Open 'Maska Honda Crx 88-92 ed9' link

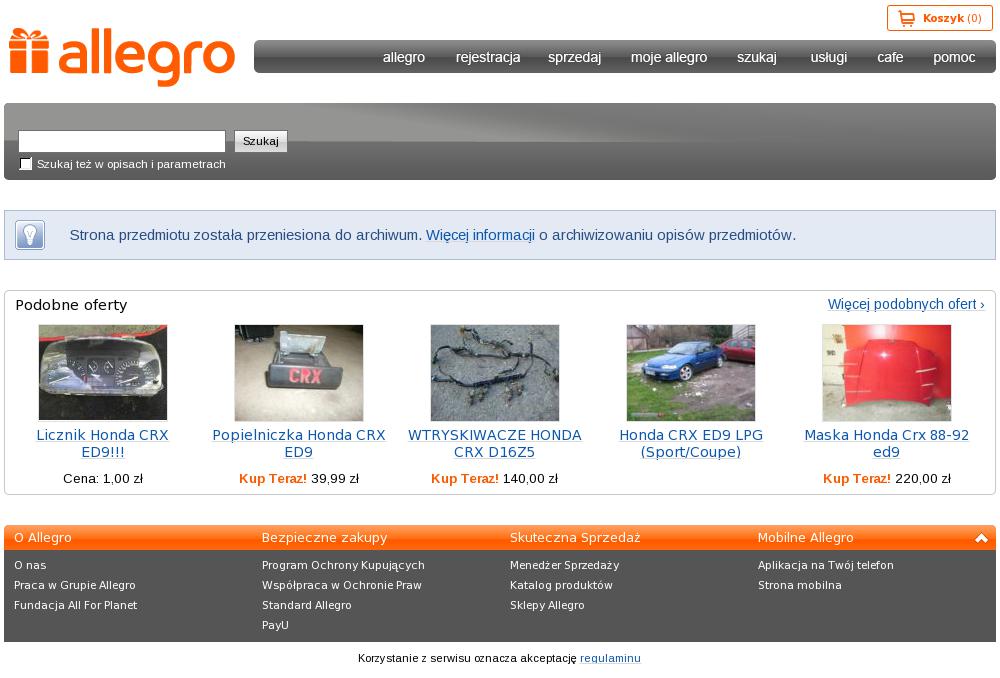(x=886, y=443)
